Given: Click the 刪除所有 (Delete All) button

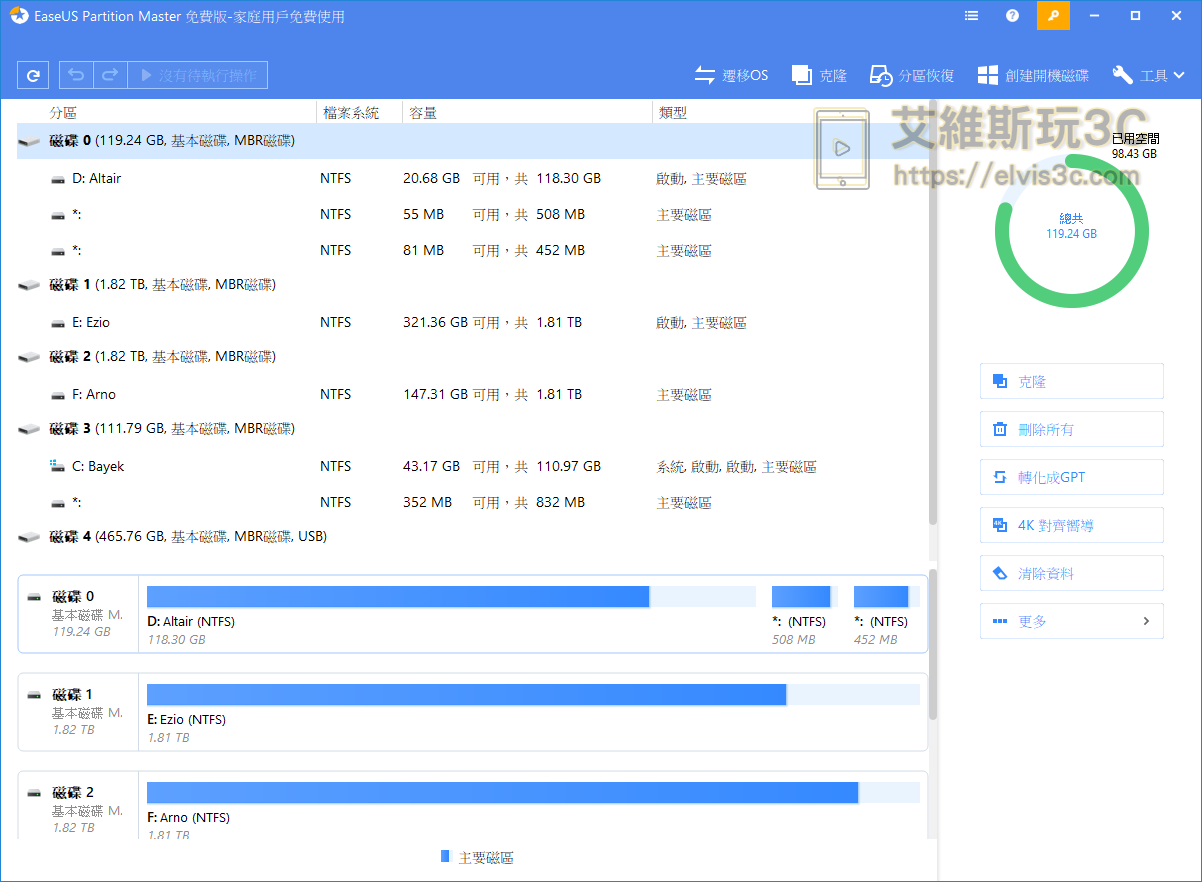Looking at the screenshot, I should [x=1071, y=428].
